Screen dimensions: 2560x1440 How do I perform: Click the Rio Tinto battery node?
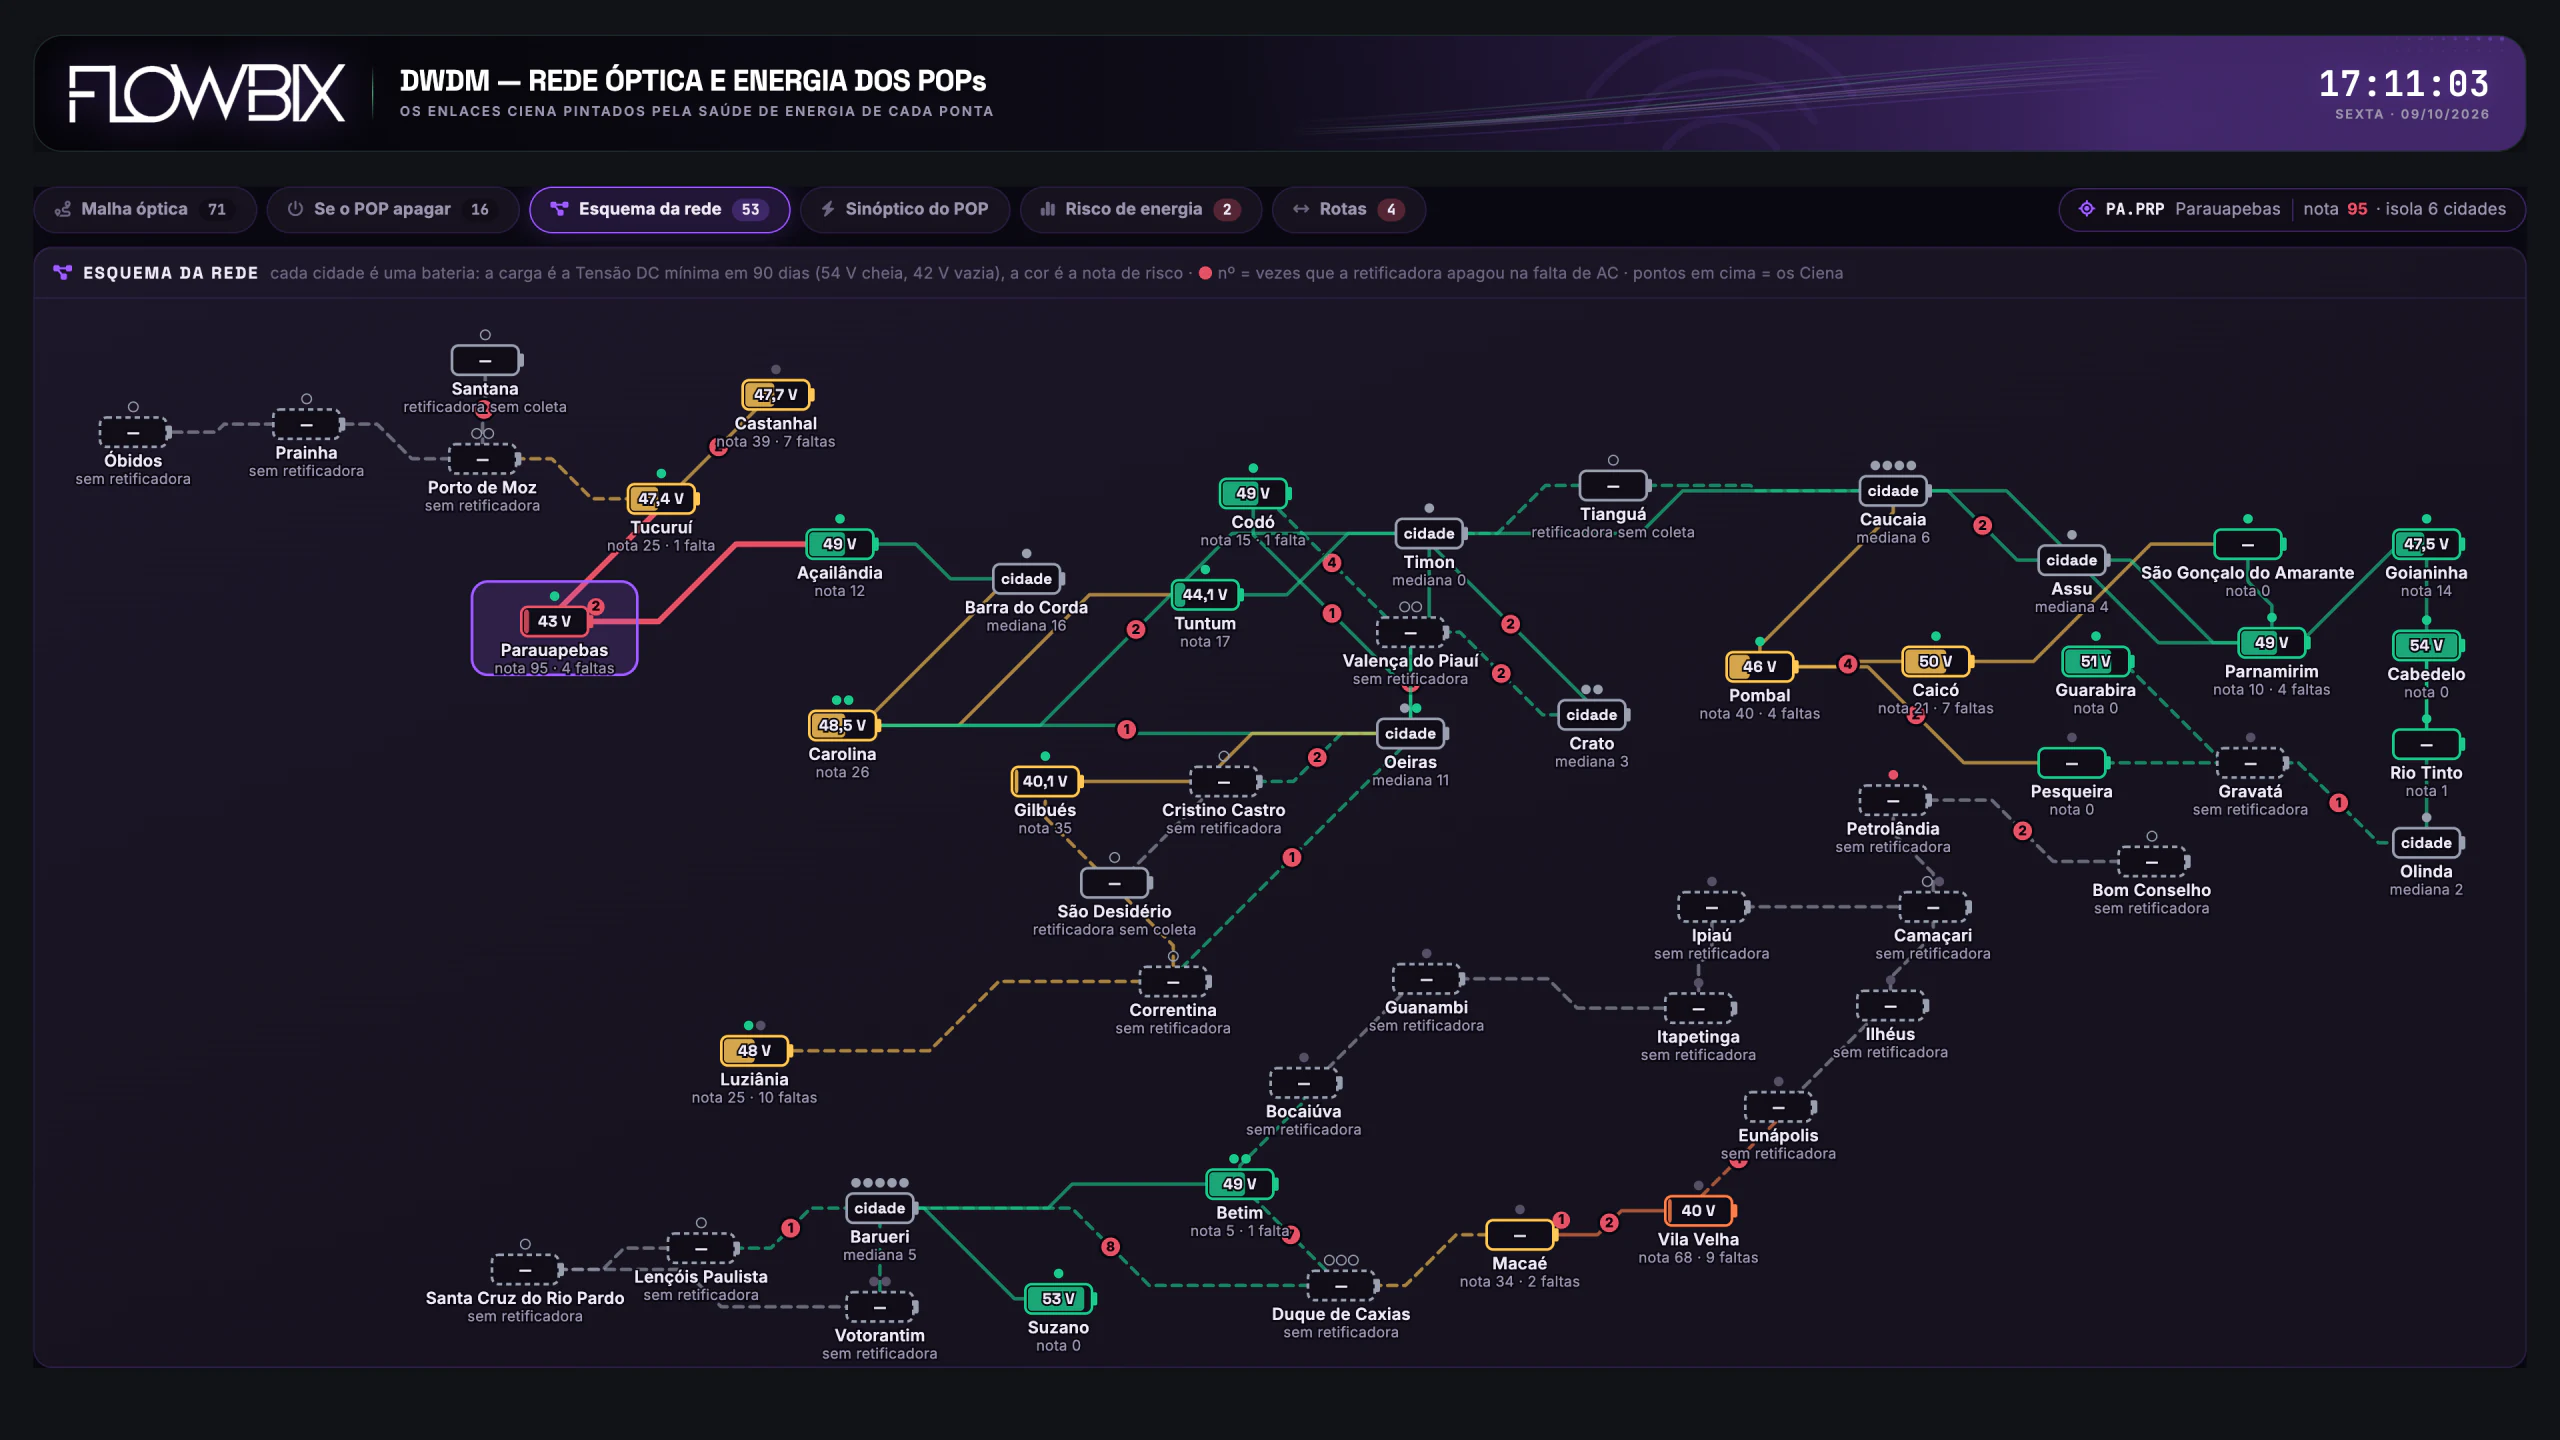(x=2426, y=744)
